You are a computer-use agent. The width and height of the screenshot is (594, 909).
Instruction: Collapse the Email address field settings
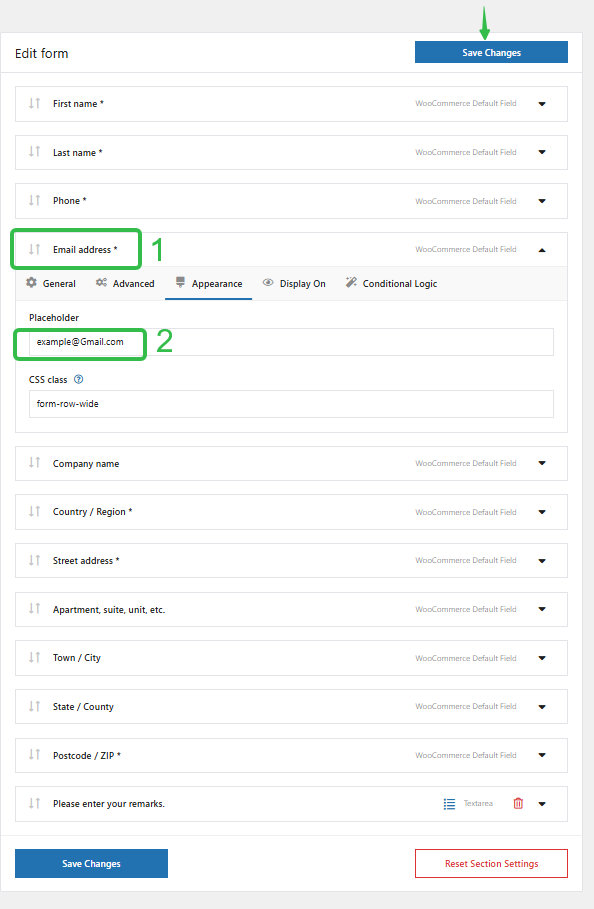pos(541,249)
